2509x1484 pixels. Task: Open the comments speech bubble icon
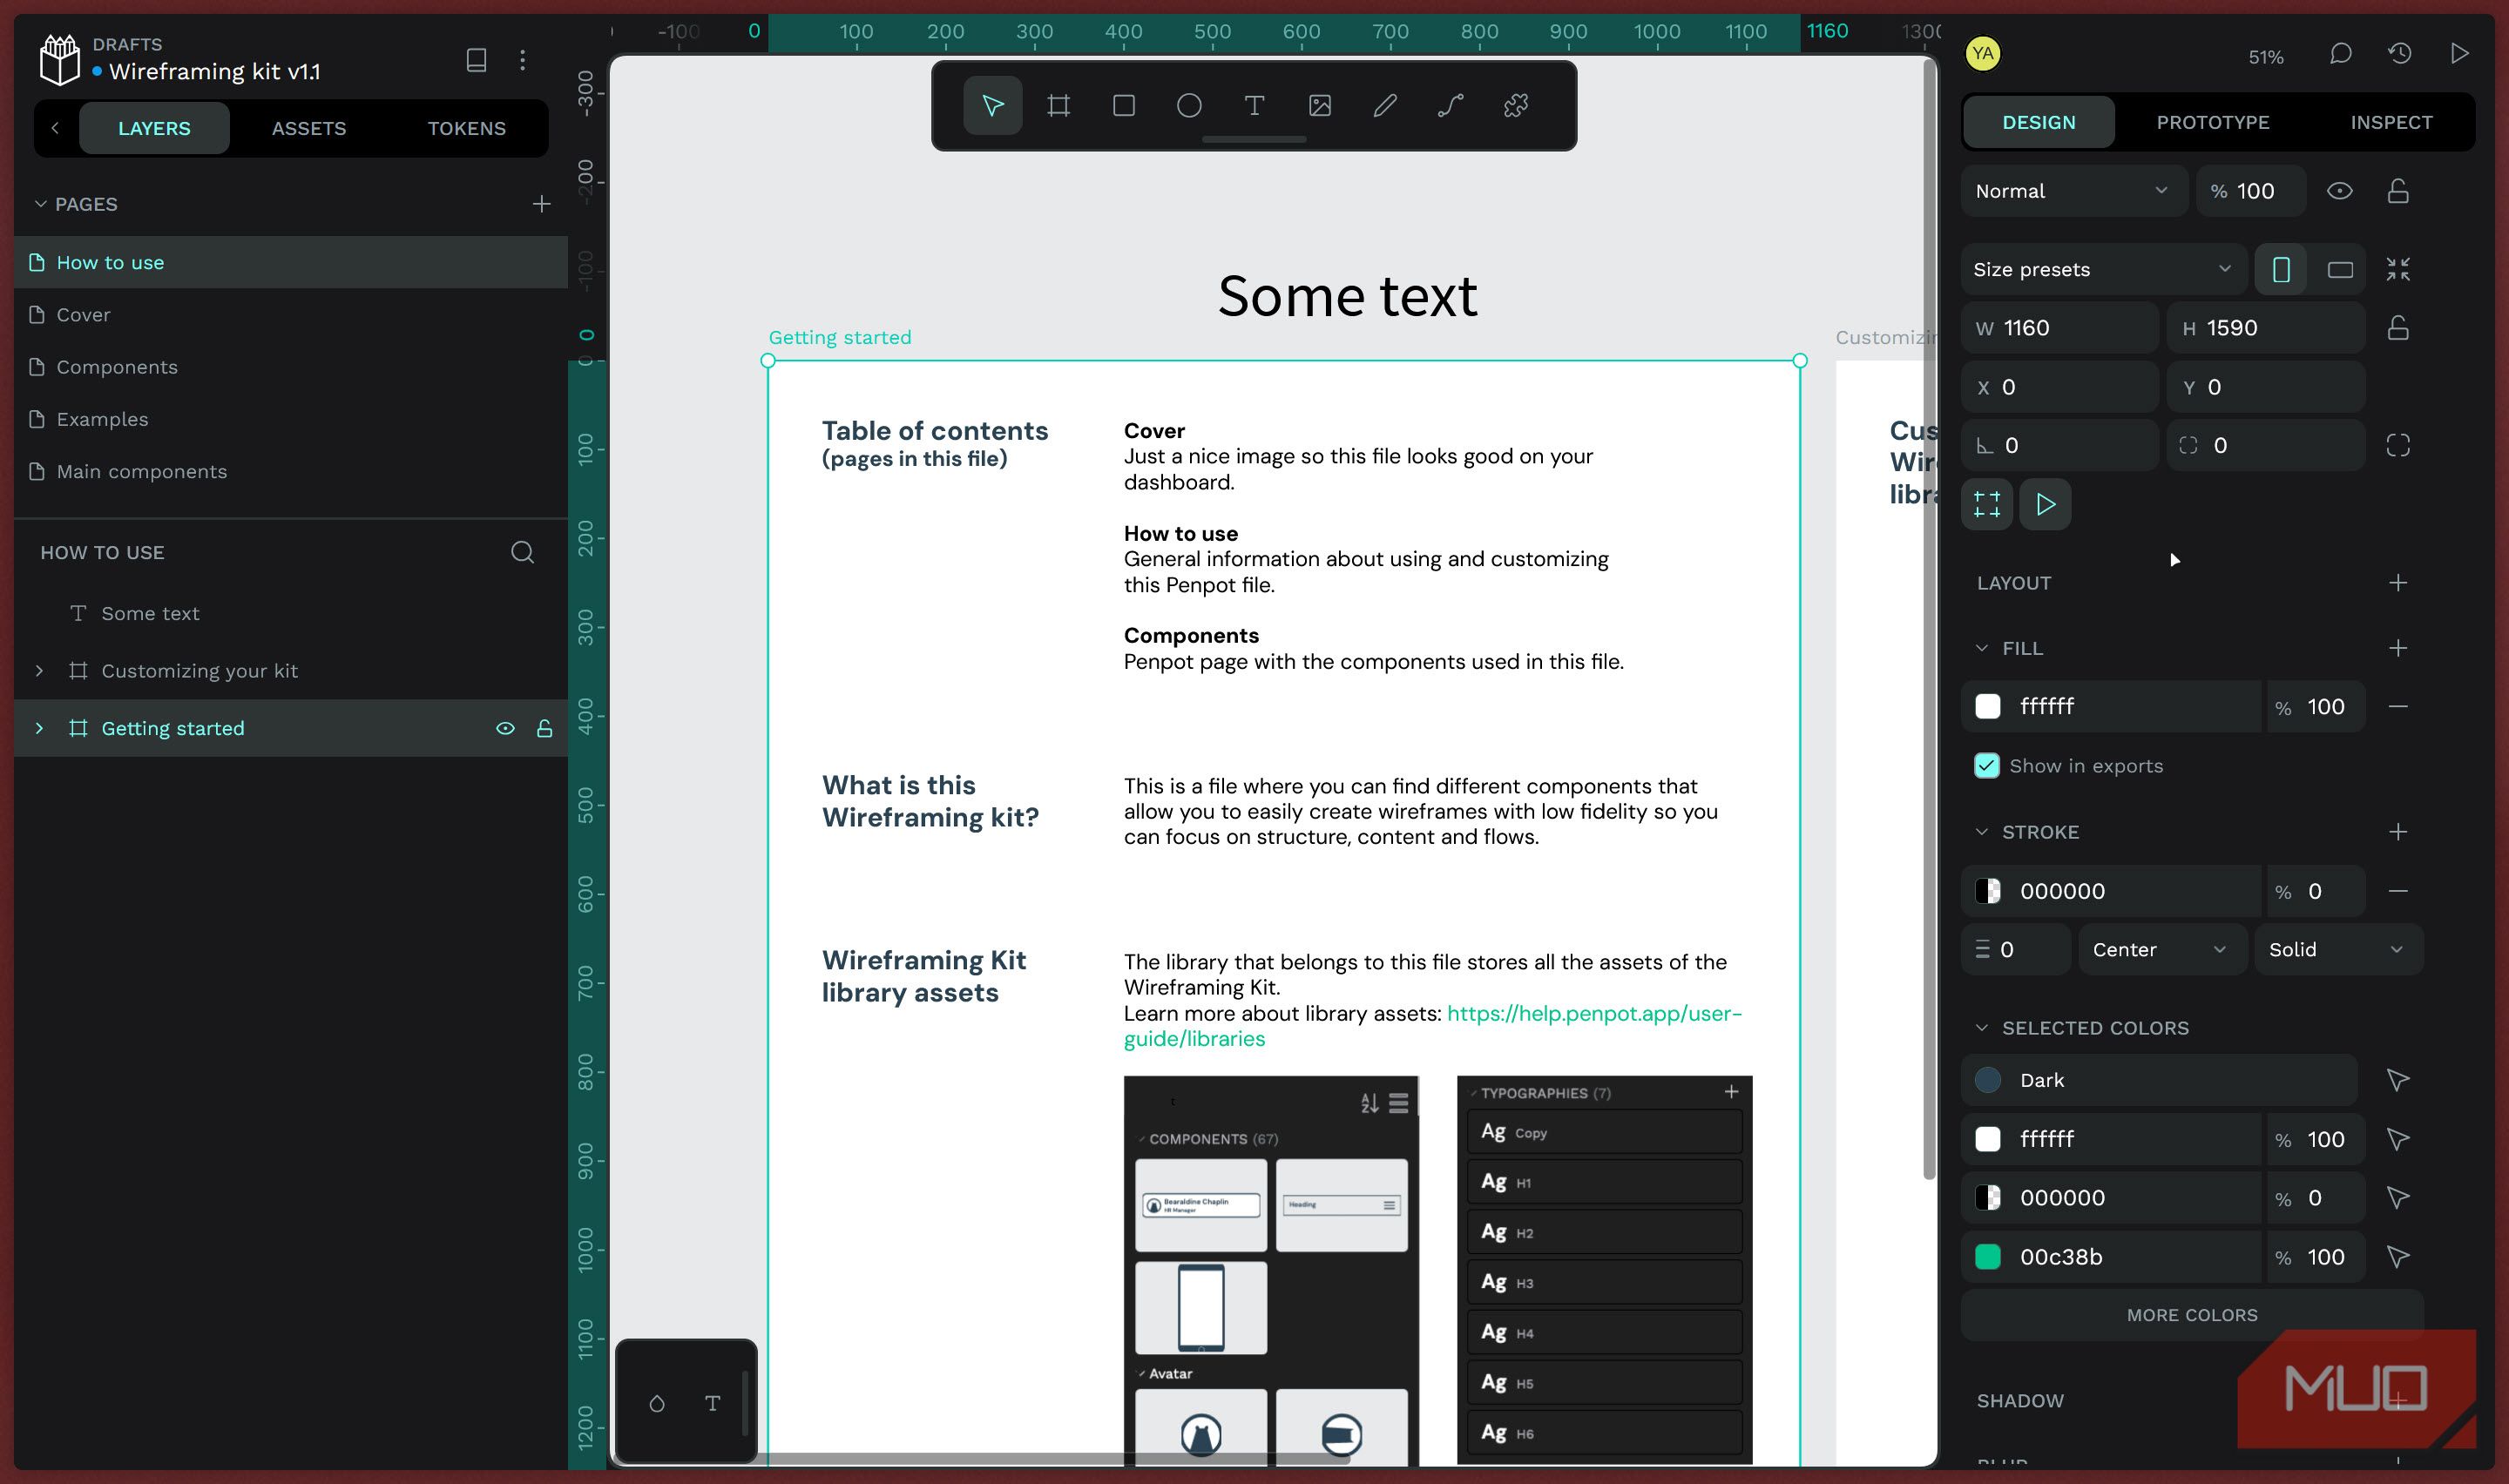2340,54
